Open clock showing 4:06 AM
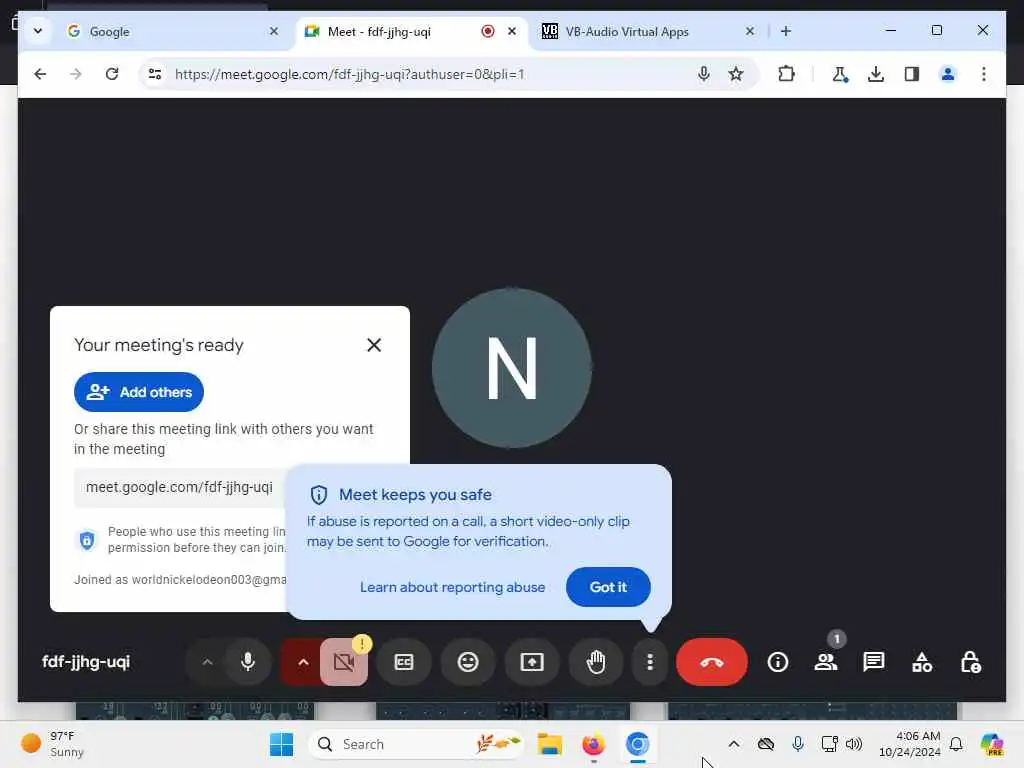The height and width of the screenshot is (768, 1024). point(909,744)
